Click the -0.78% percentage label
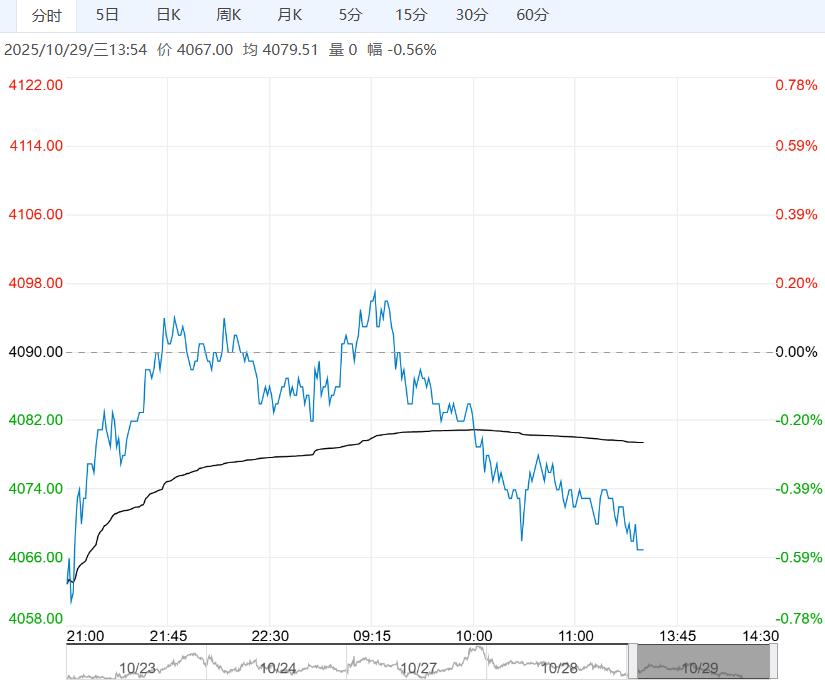The height and width of the screenshot is (684, 825). pyautogui.click(x=799, y=618)
